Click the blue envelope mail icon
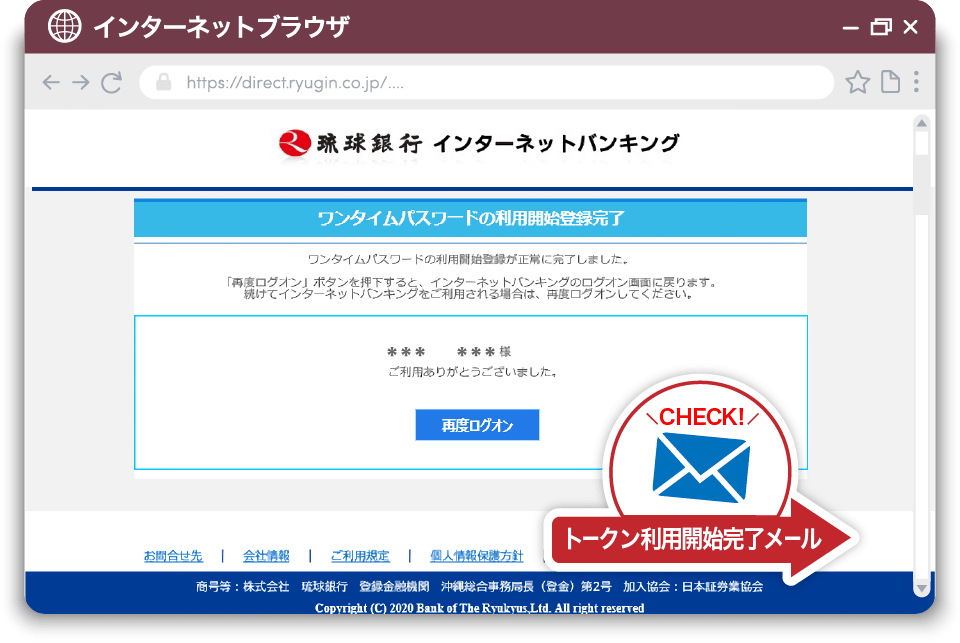The image size is (960, 643). [x=701, y=467]
